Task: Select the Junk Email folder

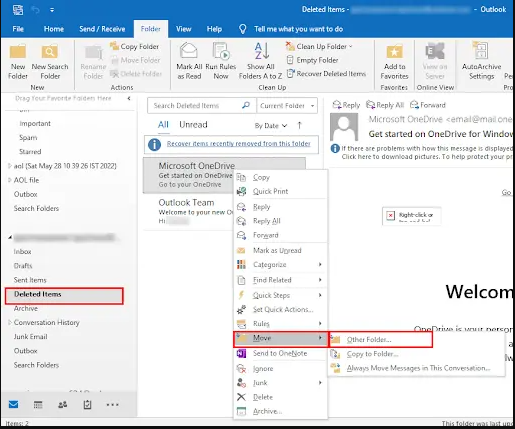Action: (30, 337)
